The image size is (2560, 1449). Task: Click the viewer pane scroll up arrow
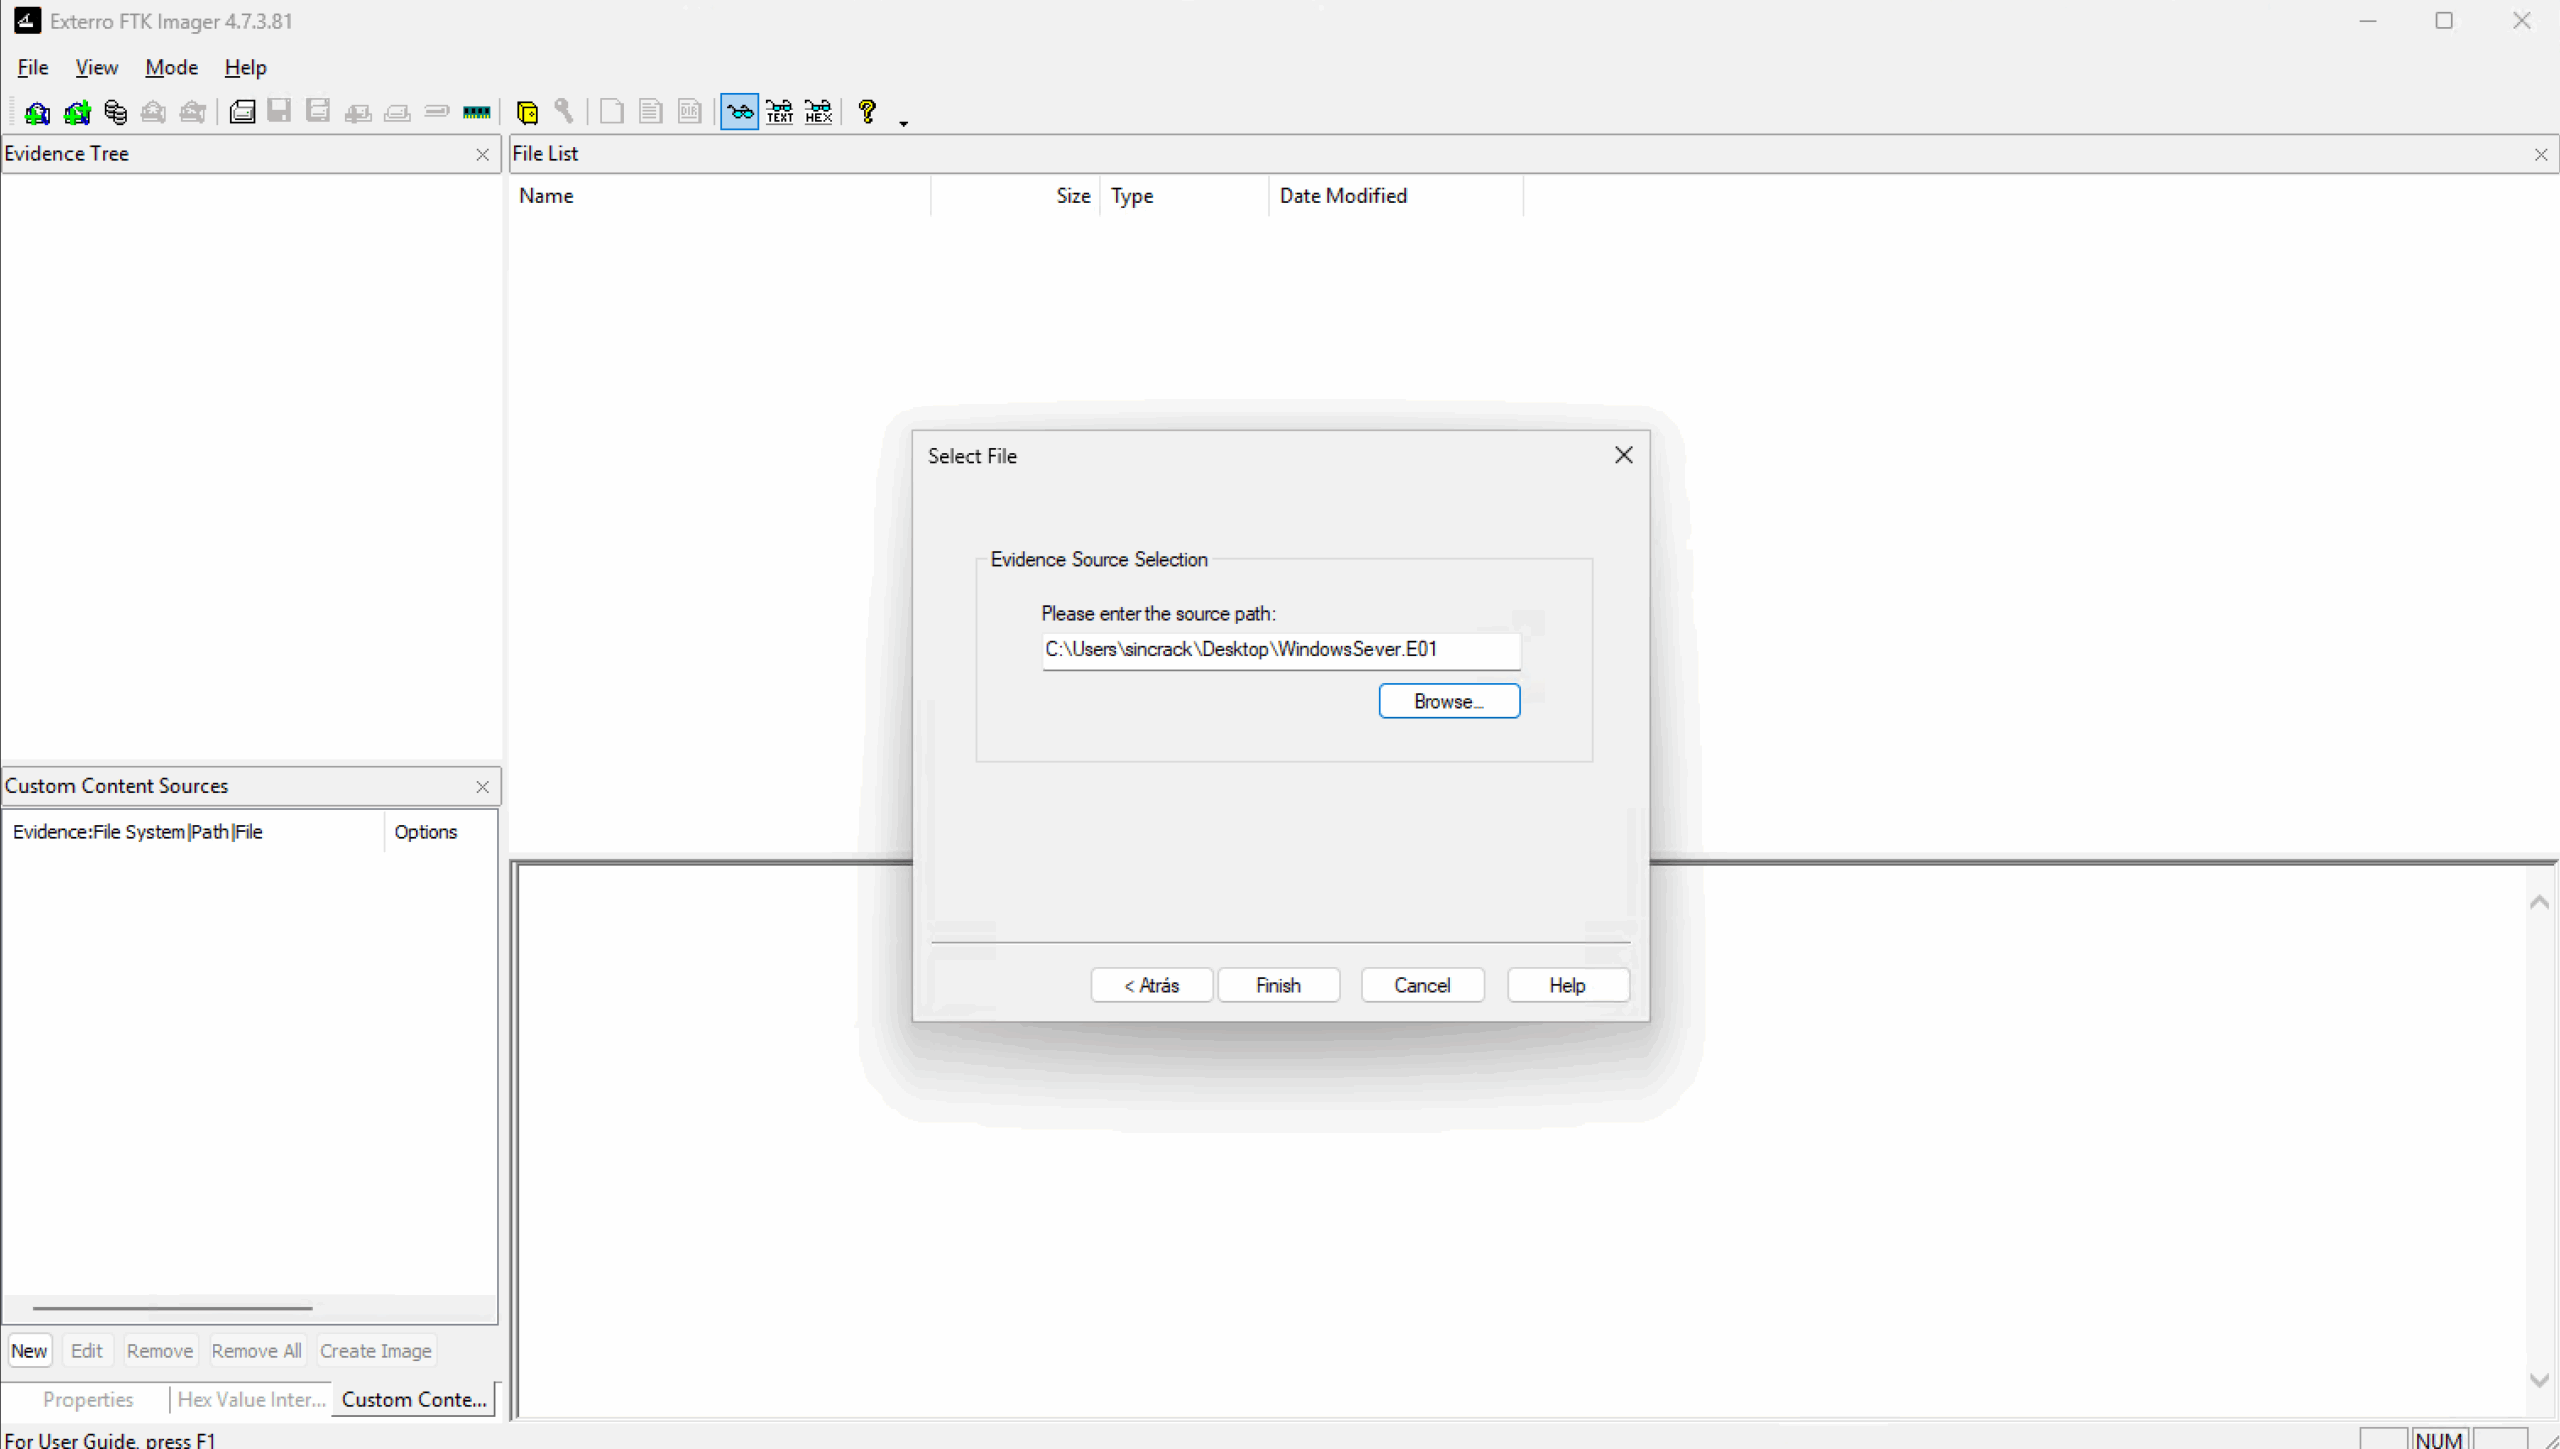click(2539, 902)
